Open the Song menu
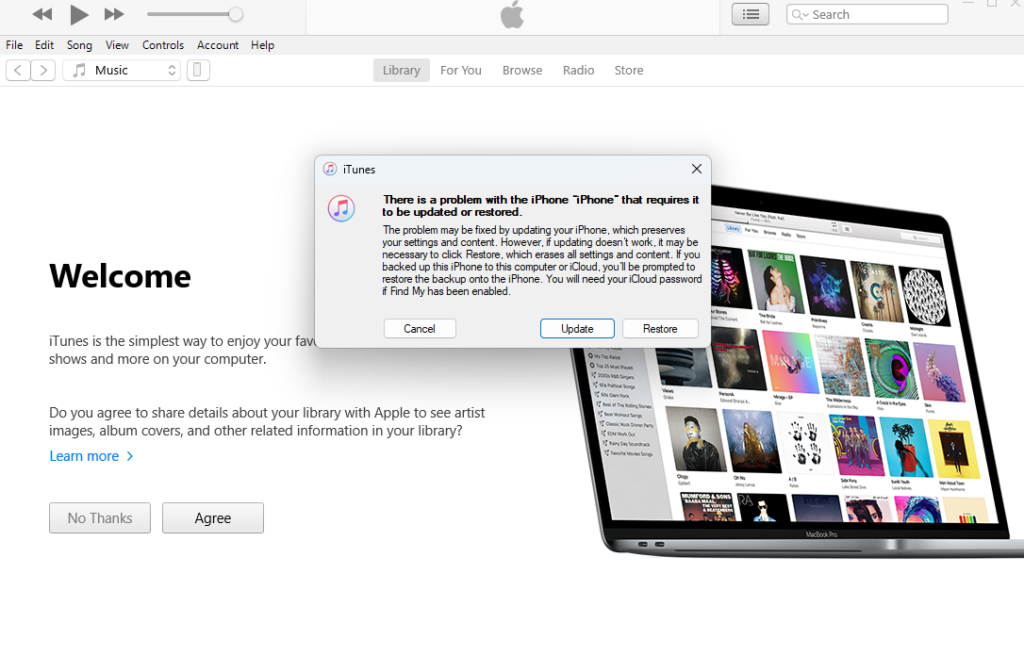This screenshot has height=672, width=1024. click(x=79, y=45)
